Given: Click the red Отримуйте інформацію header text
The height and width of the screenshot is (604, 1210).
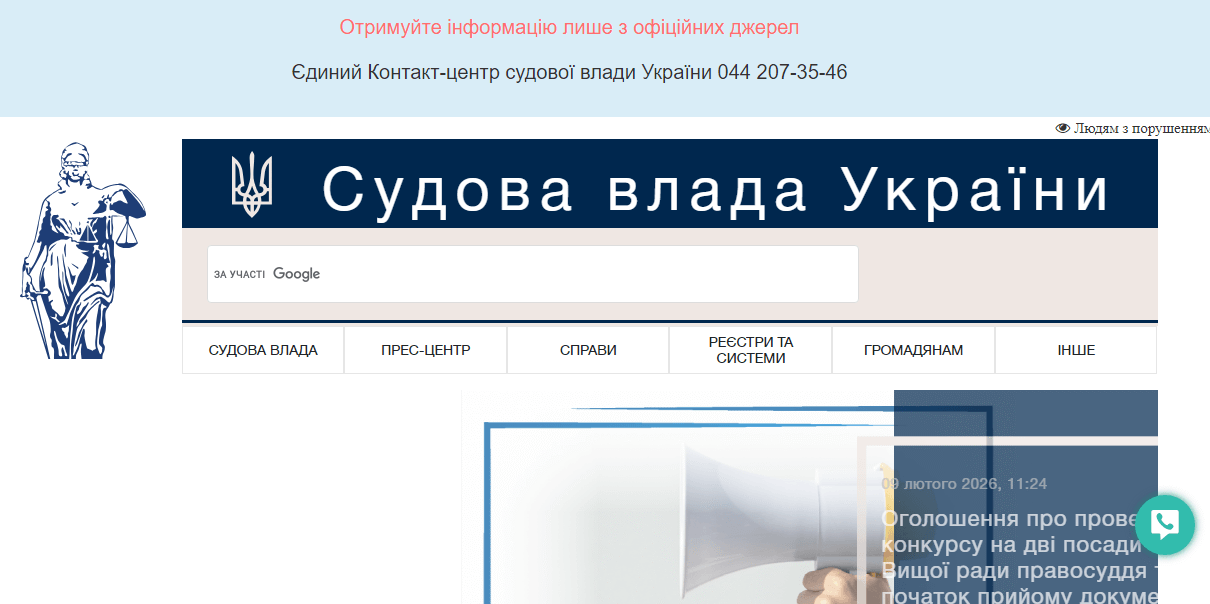Looking at the screenshot, I should click(568, 27).
